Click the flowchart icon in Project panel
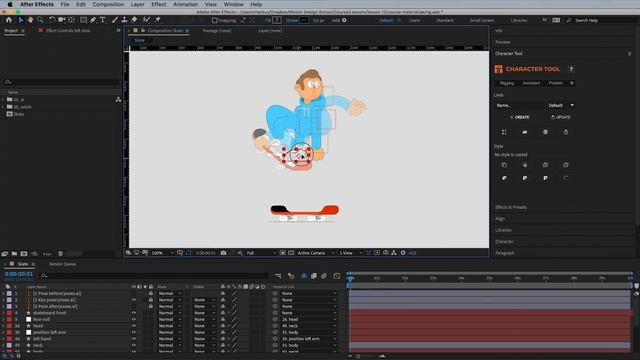Viewport: 640px width, 360px height. click(118, 99)
